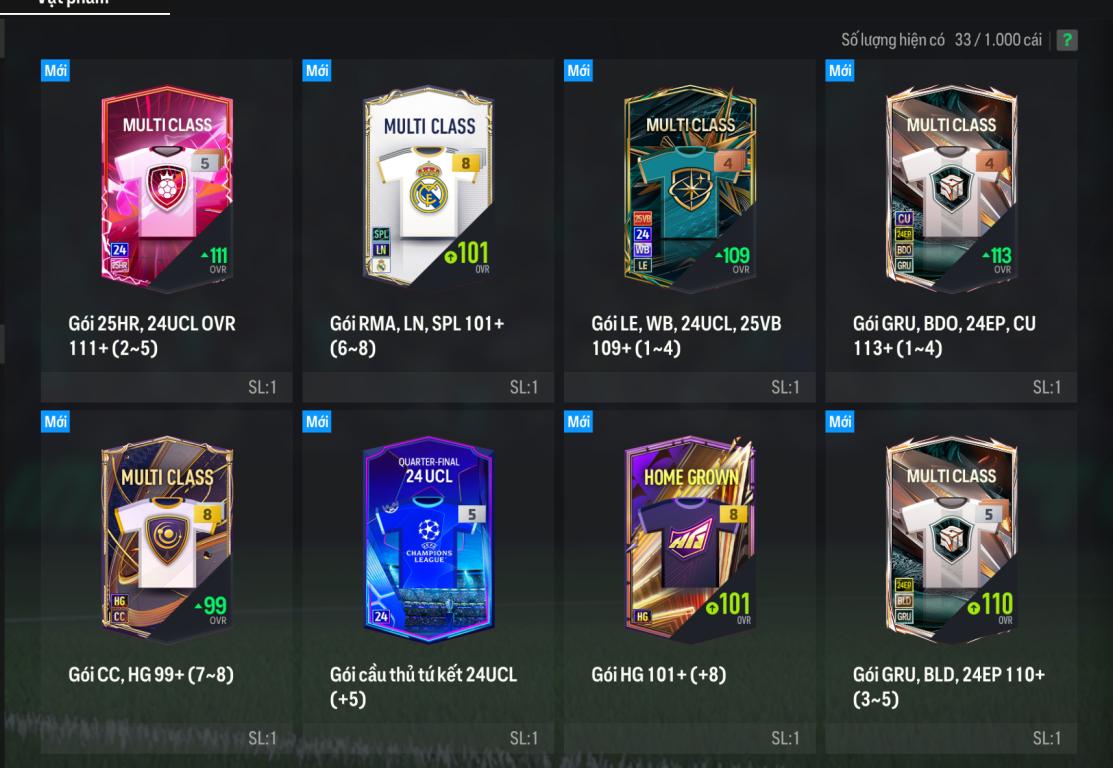Click the Mới badge on the Home Grown pack
Viewport: 1113px width, 768px height.
[579, 422]
